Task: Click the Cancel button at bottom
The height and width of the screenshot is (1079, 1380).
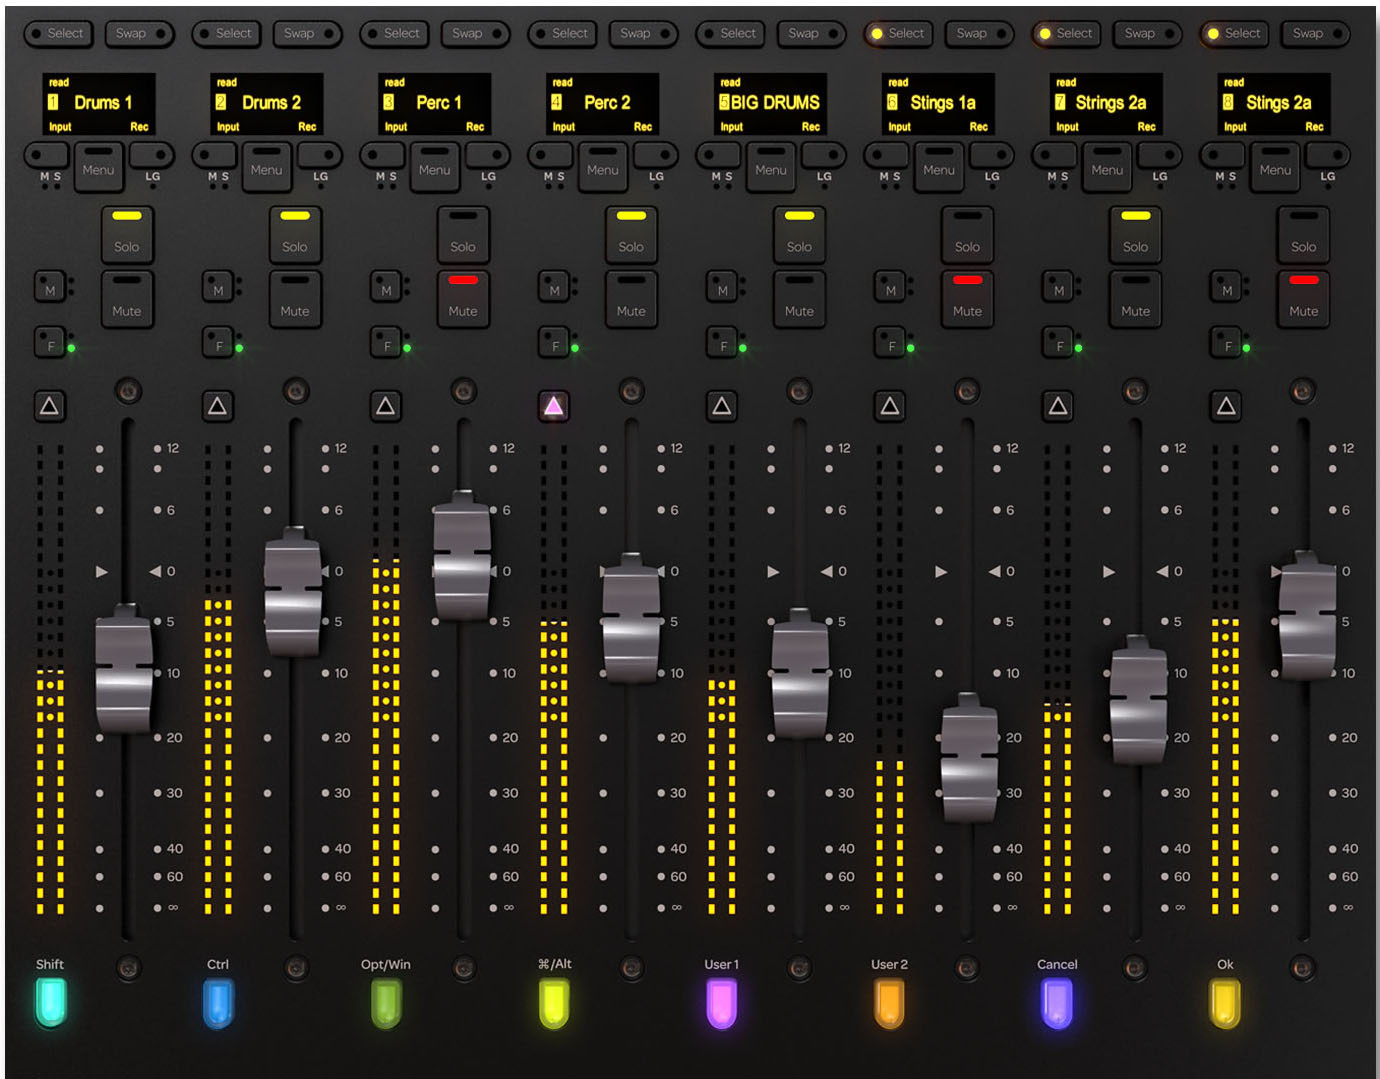Action: [1057, 1003]
